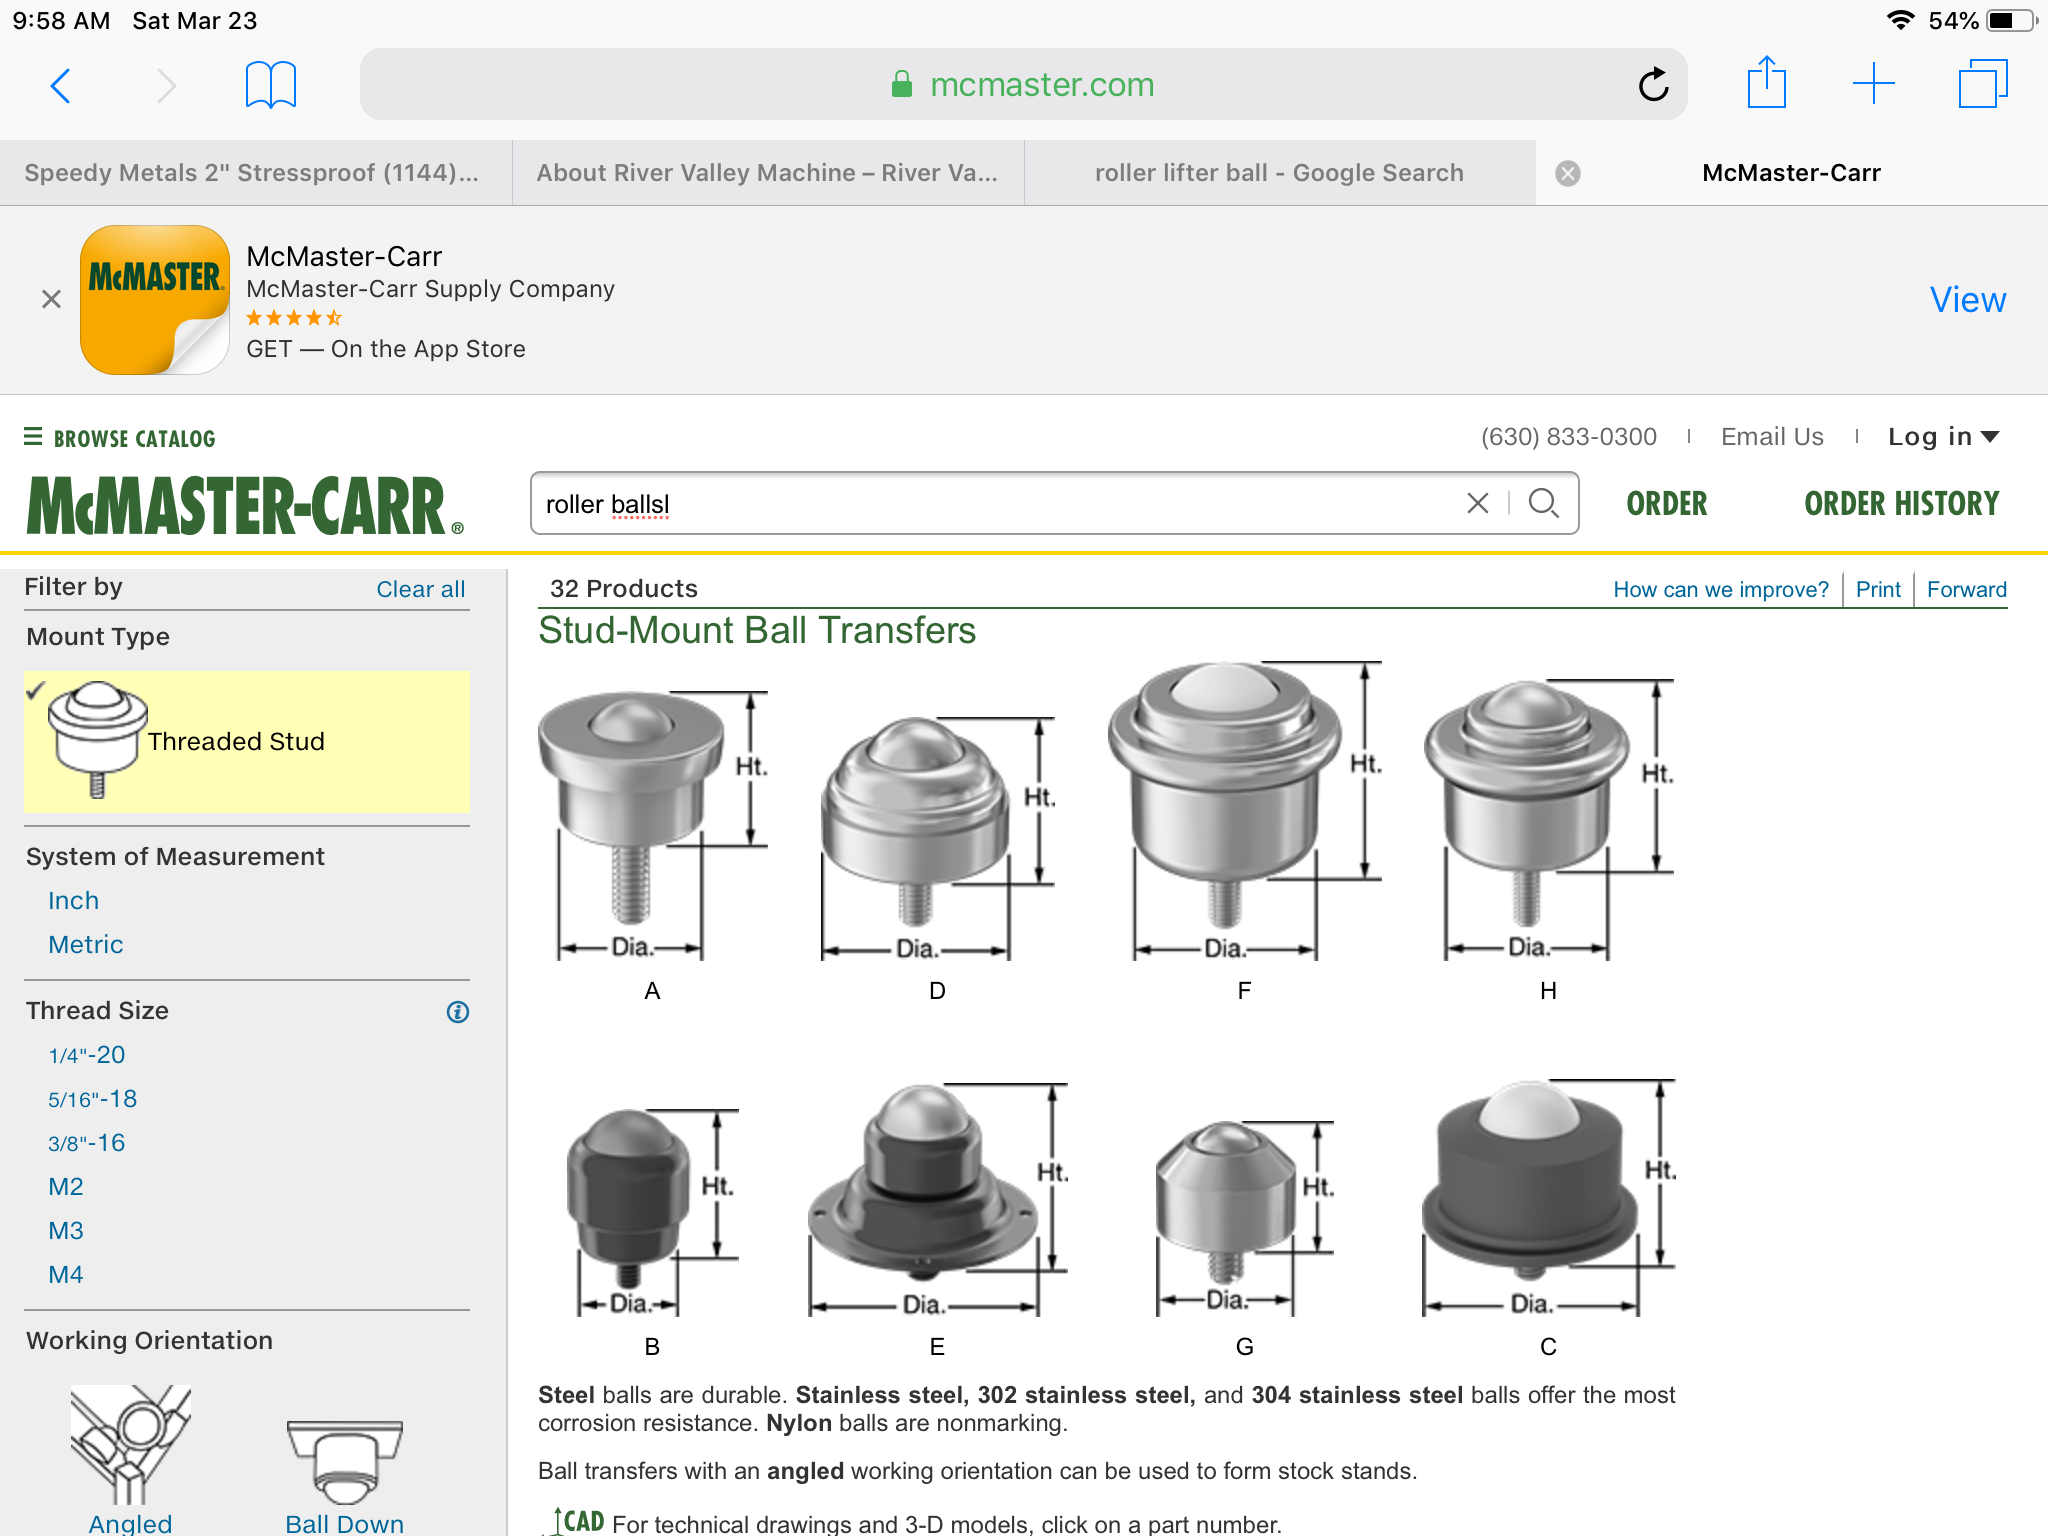Viewport: 2048px width, 1536px height.
Task: Open ball transfer style G image
Action: (x=1244, y=1218)
